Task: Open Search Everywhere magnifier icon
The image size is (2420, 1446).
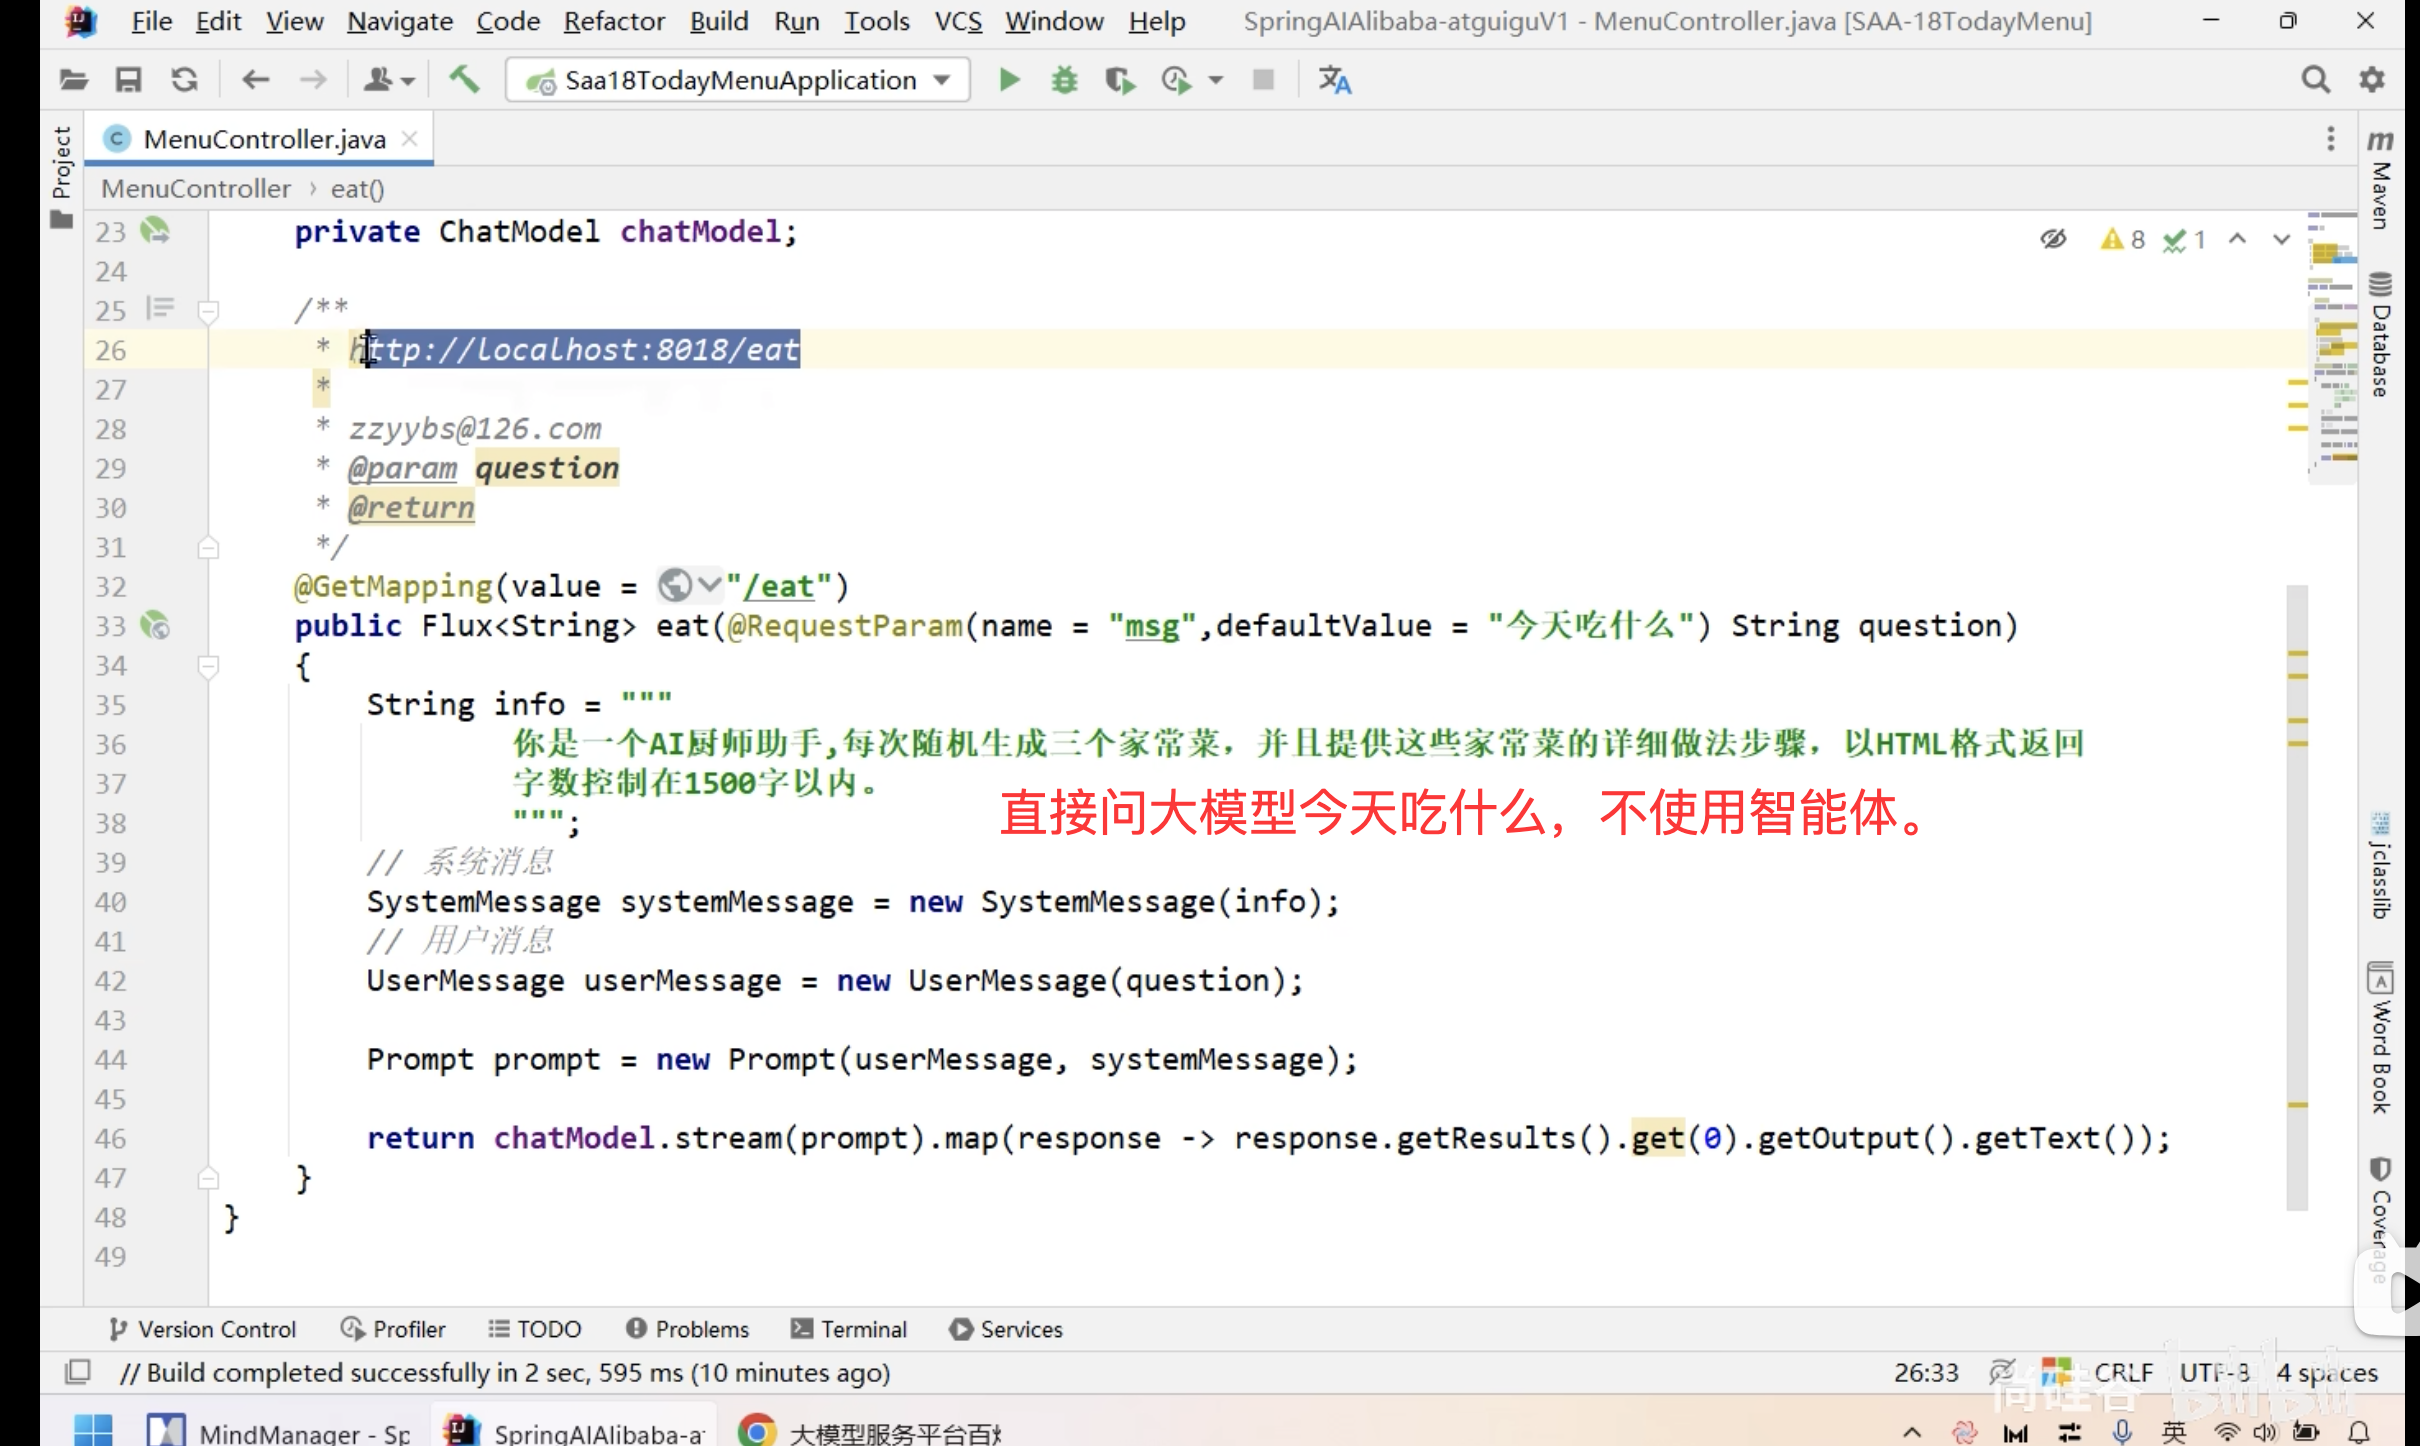Action: pos(2315,80)
